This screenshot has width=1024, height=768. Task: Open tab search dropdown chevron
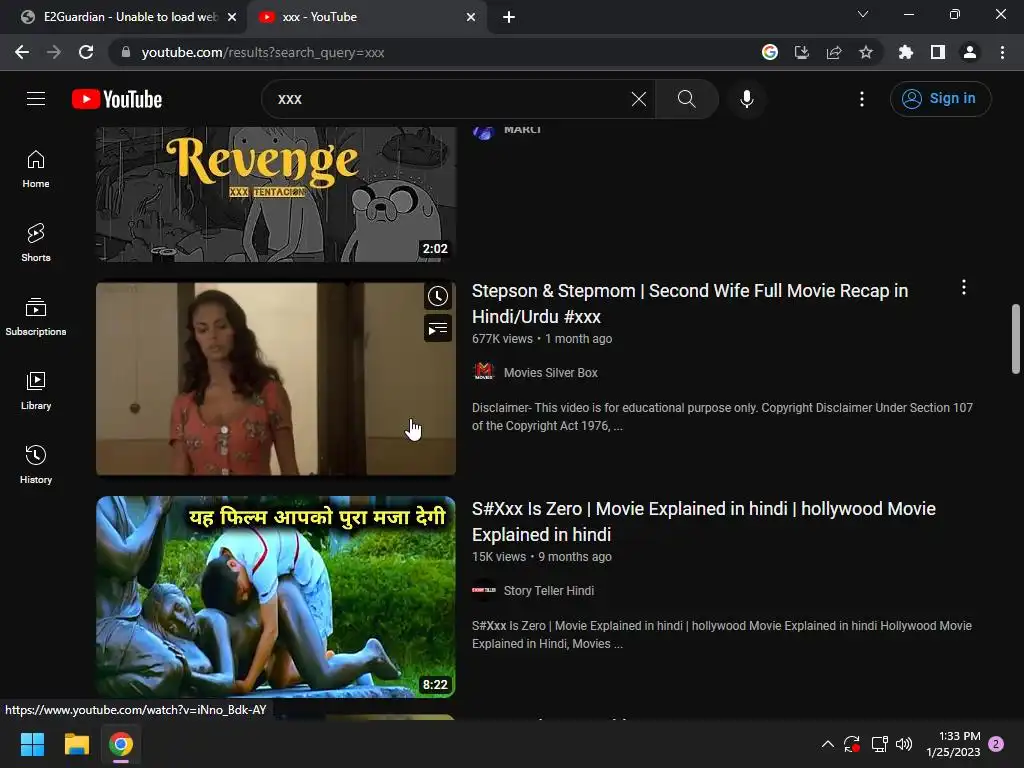point(863,14)
